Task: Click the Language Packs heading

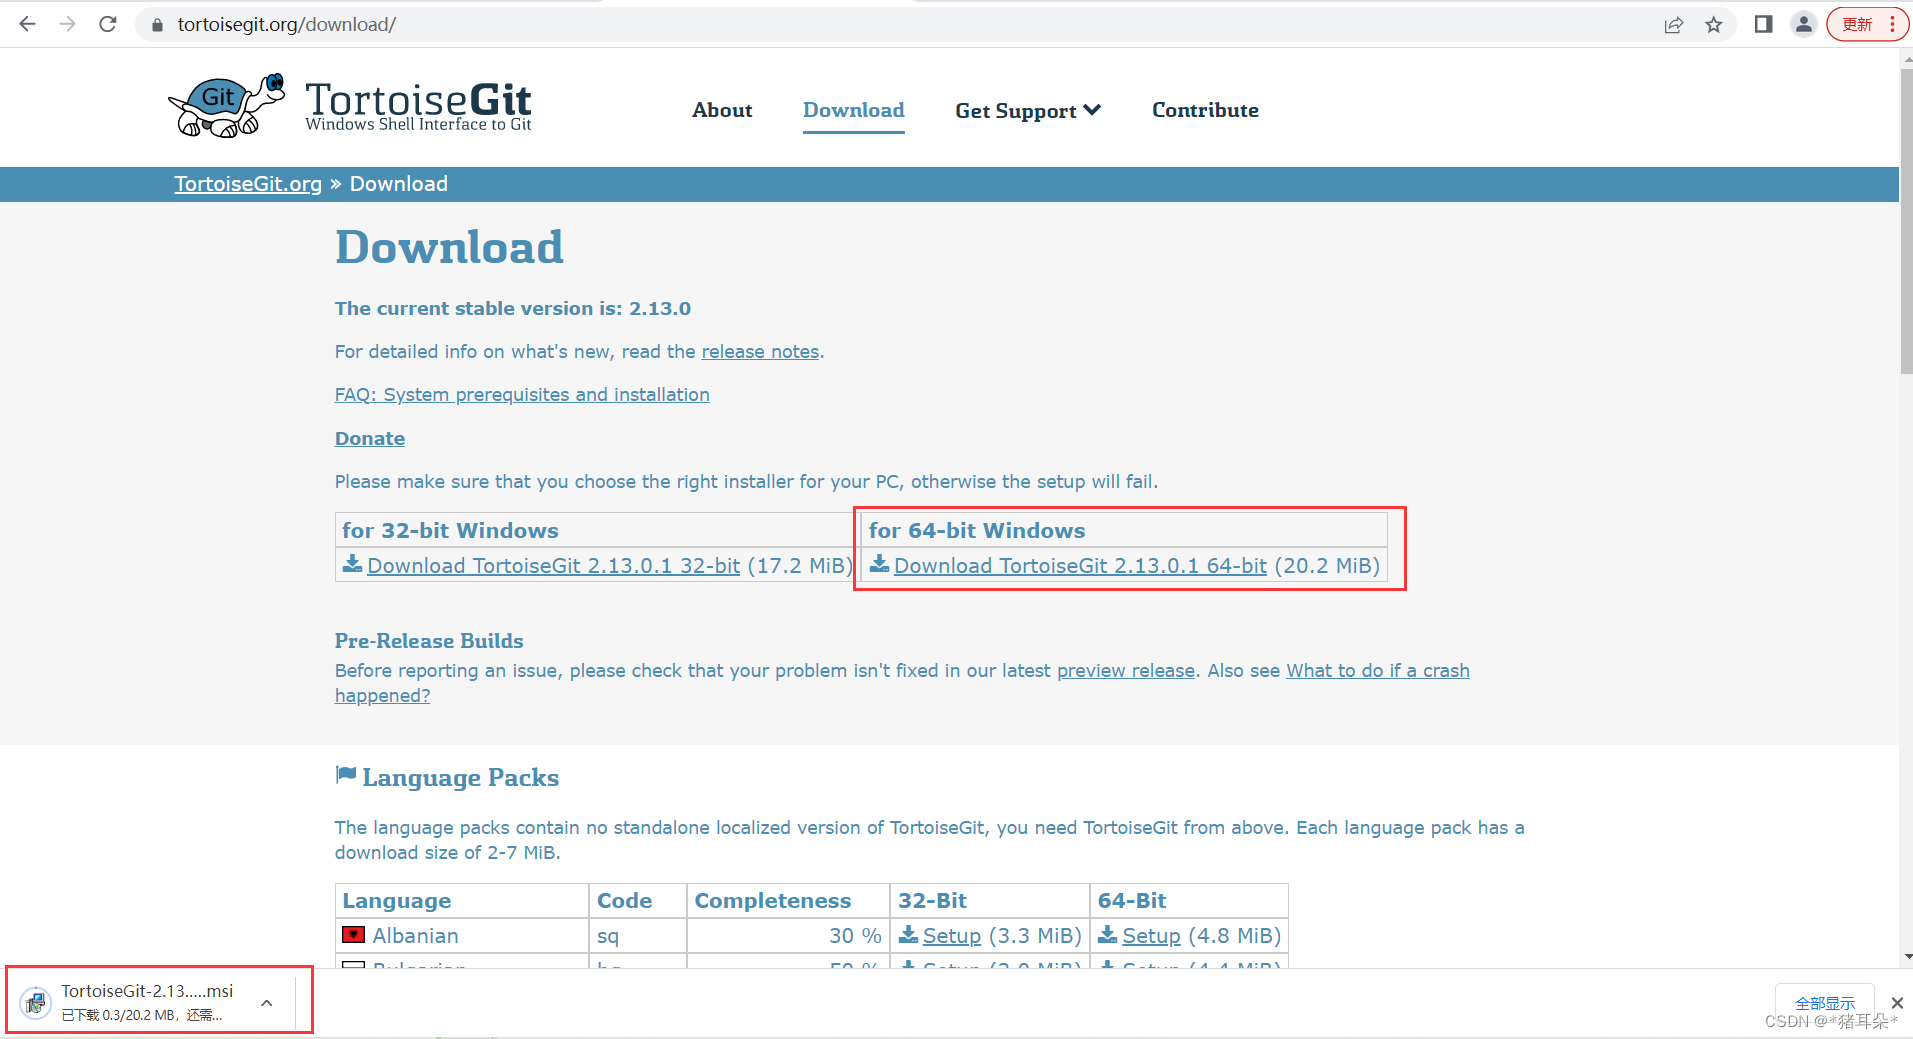Action: click(x=460, y=778)
